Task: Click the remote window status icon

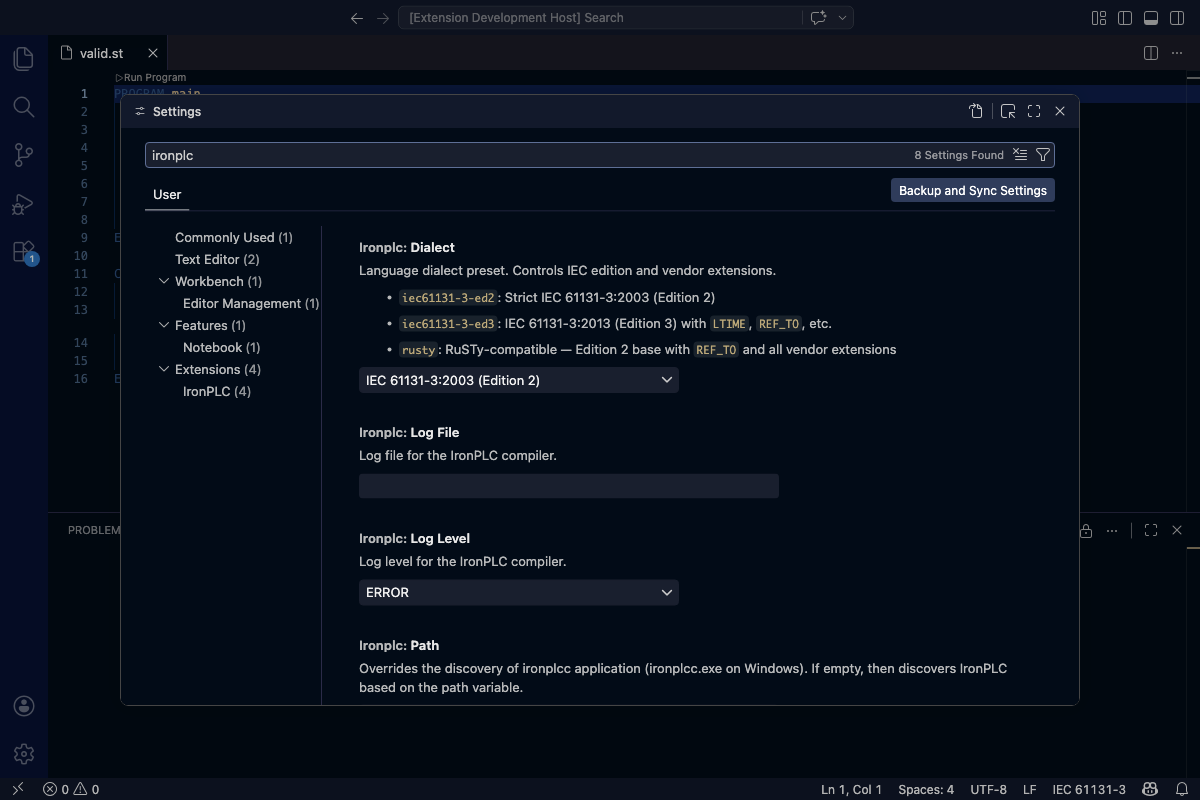Action: tap(17, 789)
